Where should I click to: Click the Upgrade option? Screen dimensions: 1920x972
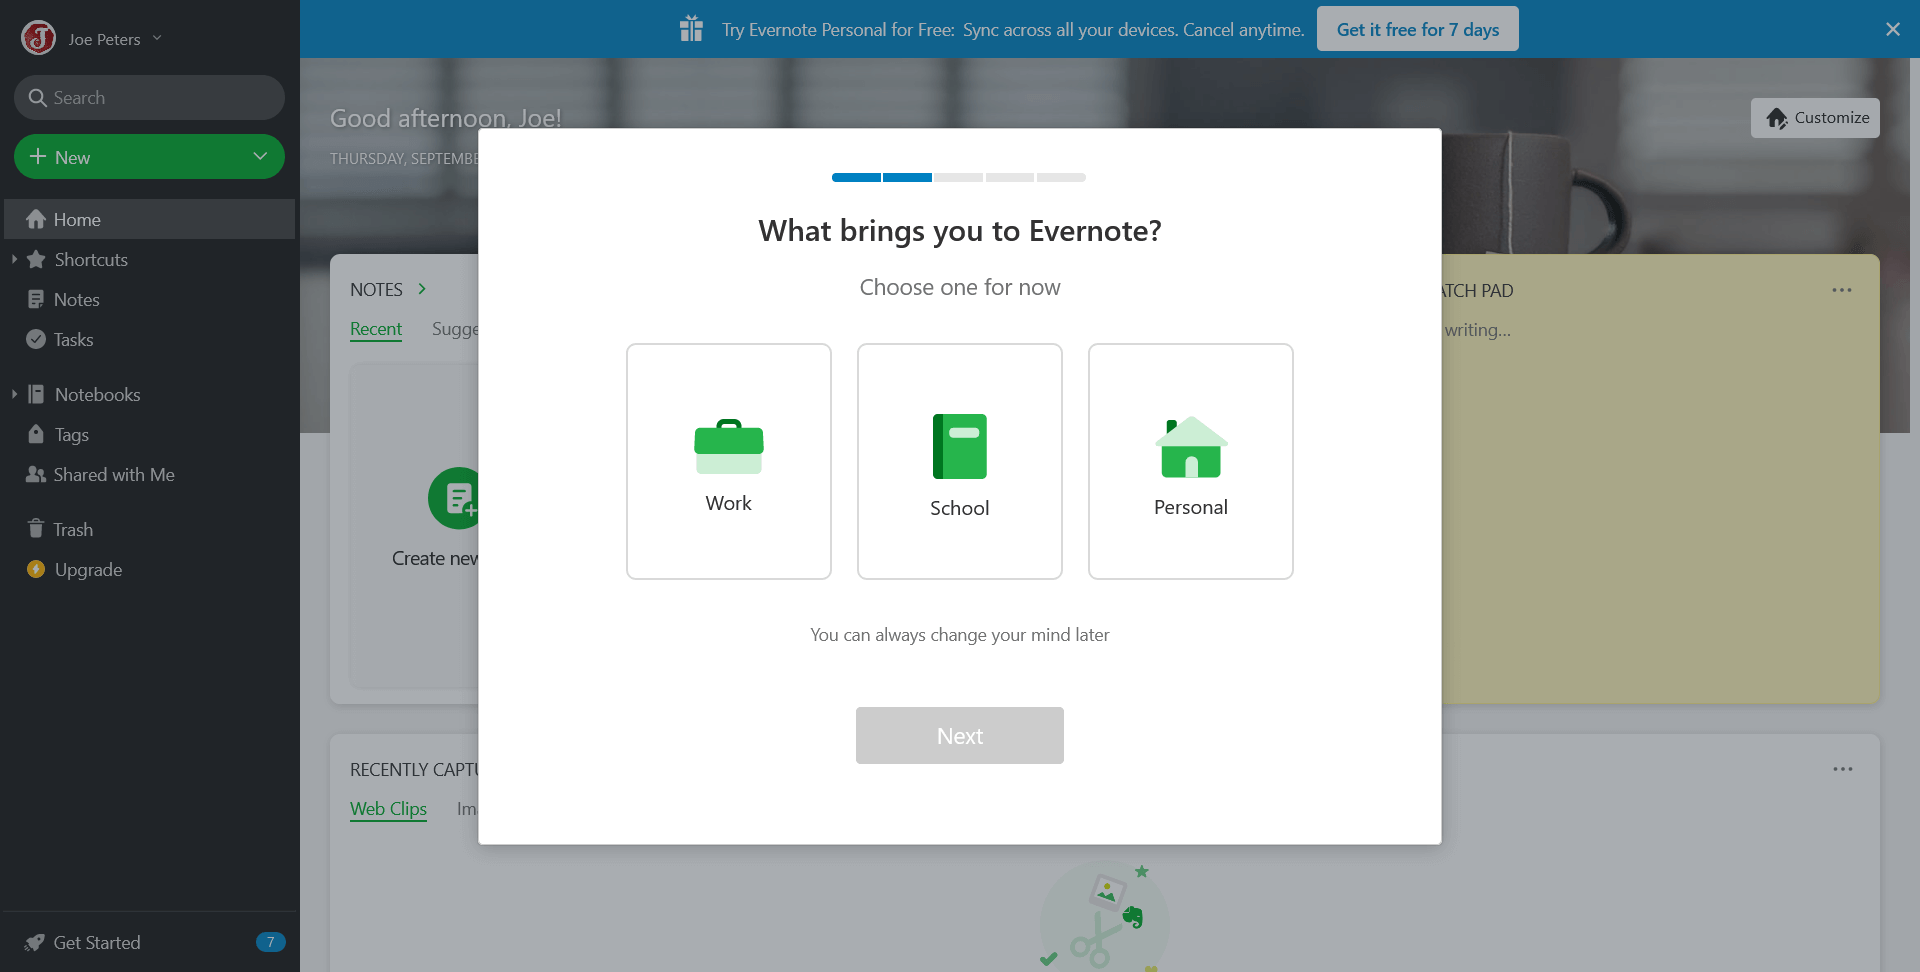(88, 570)
